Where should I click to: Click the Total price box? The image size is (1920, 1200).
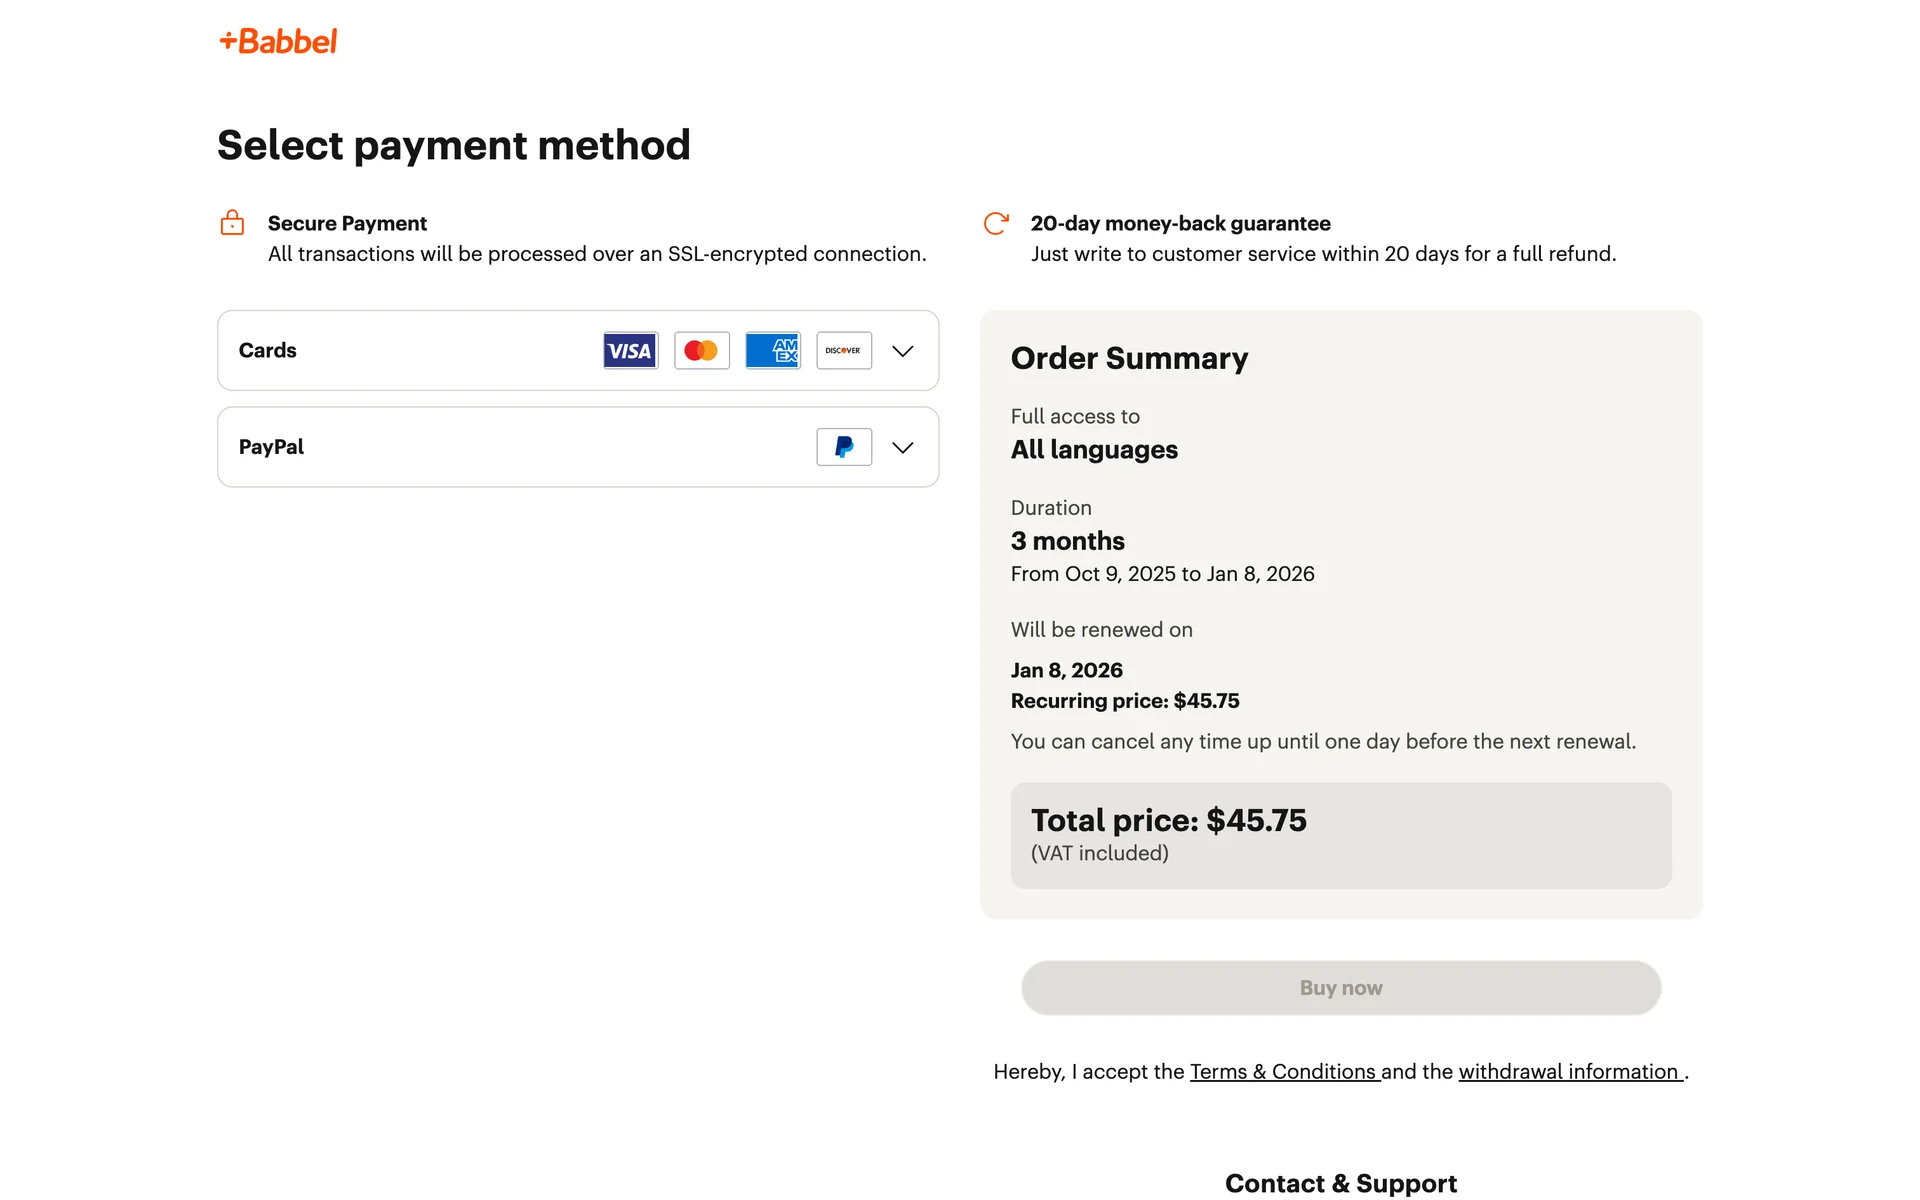[1340, 835]
